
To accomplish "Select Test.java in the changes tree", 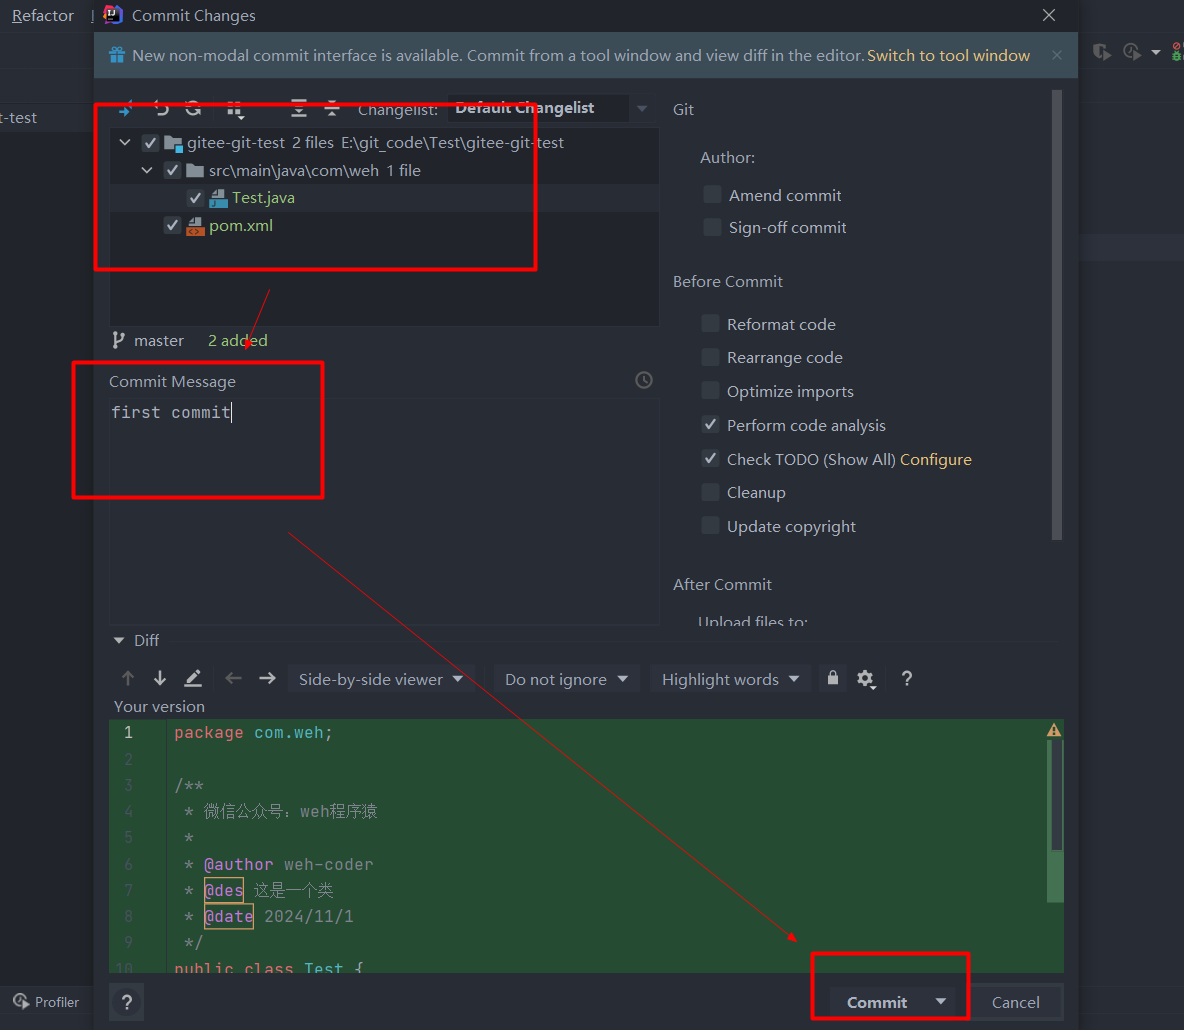I will [264, 198].
